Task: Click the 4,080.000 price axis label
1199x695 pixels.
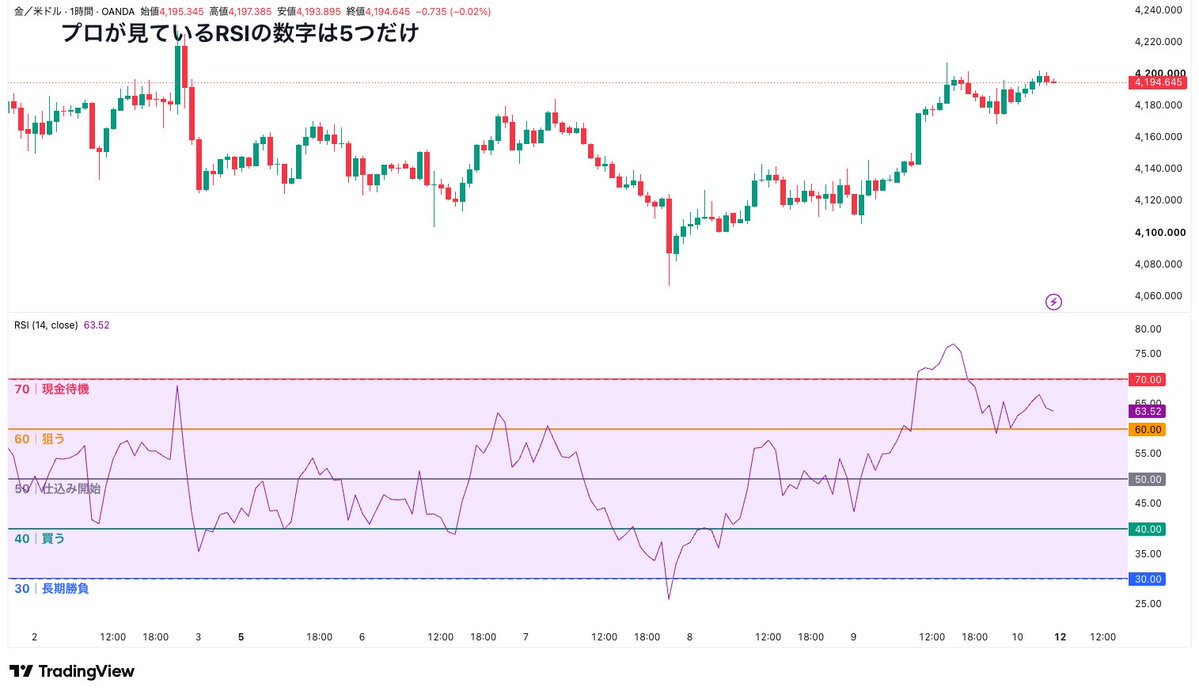Action: click(1158, 264)
